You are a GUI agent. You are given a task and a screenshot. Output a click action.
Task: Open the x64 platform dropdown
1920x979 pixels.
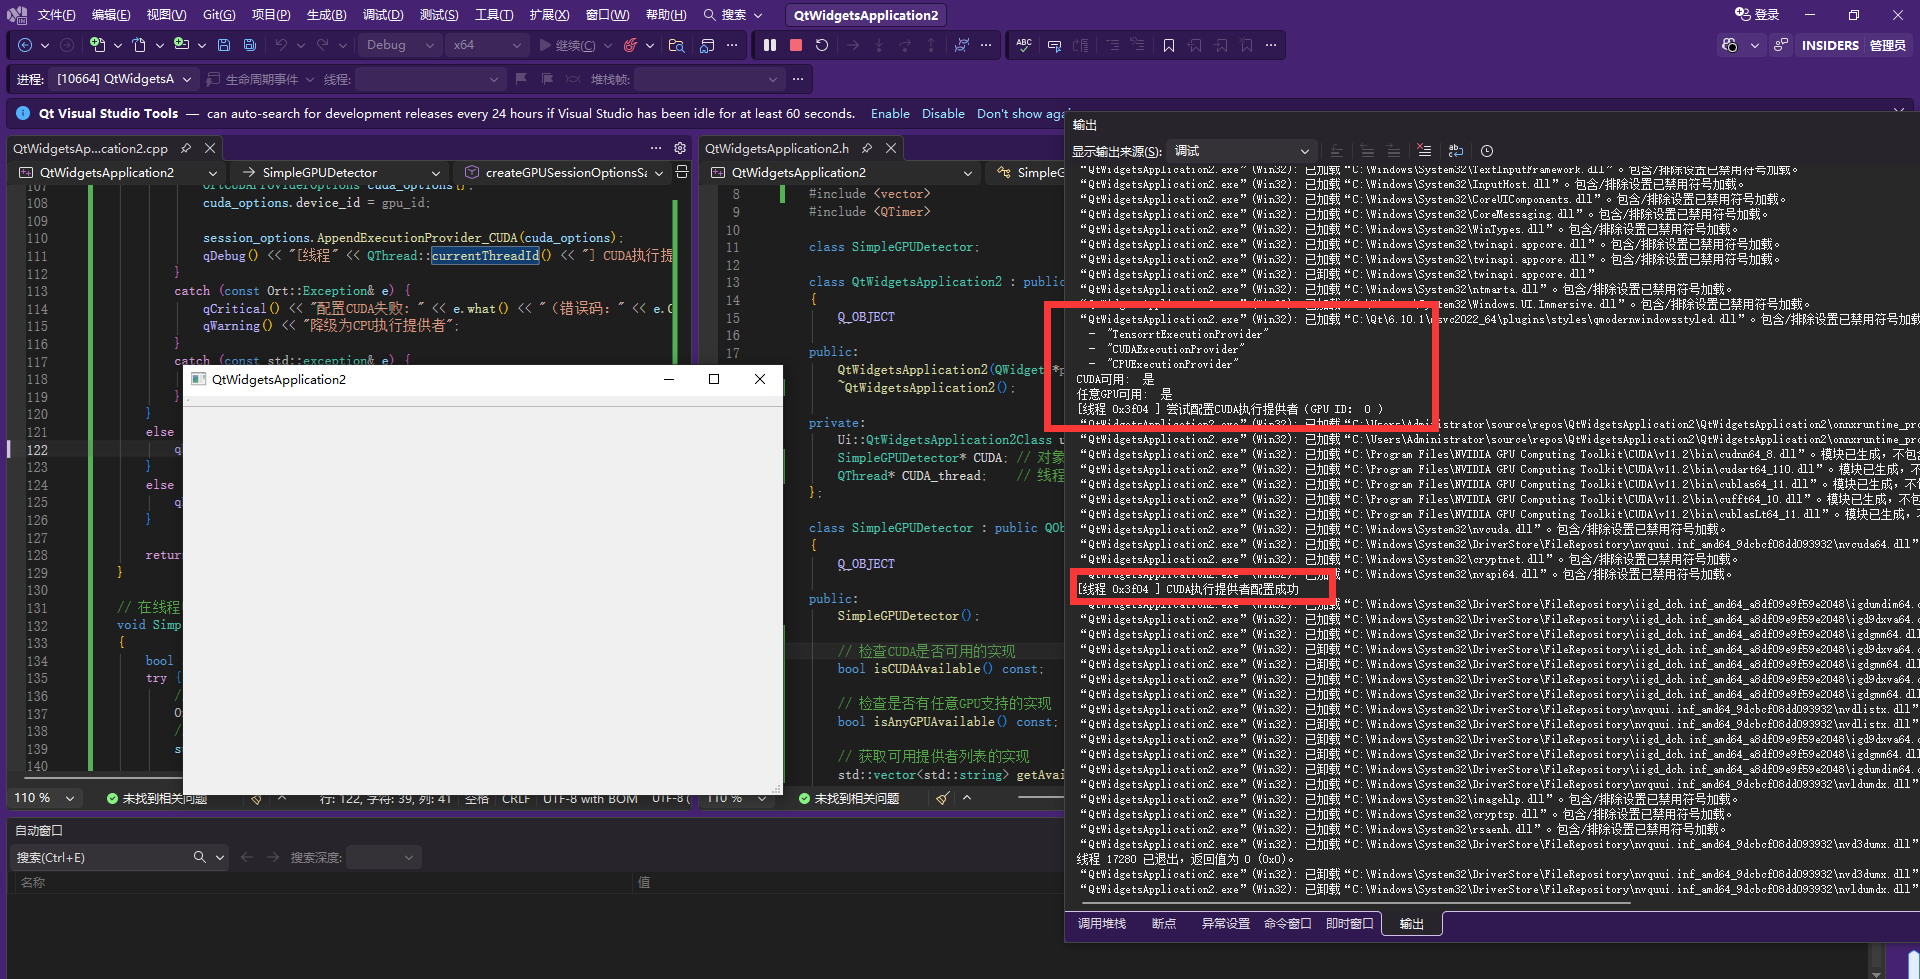point(487,45)
